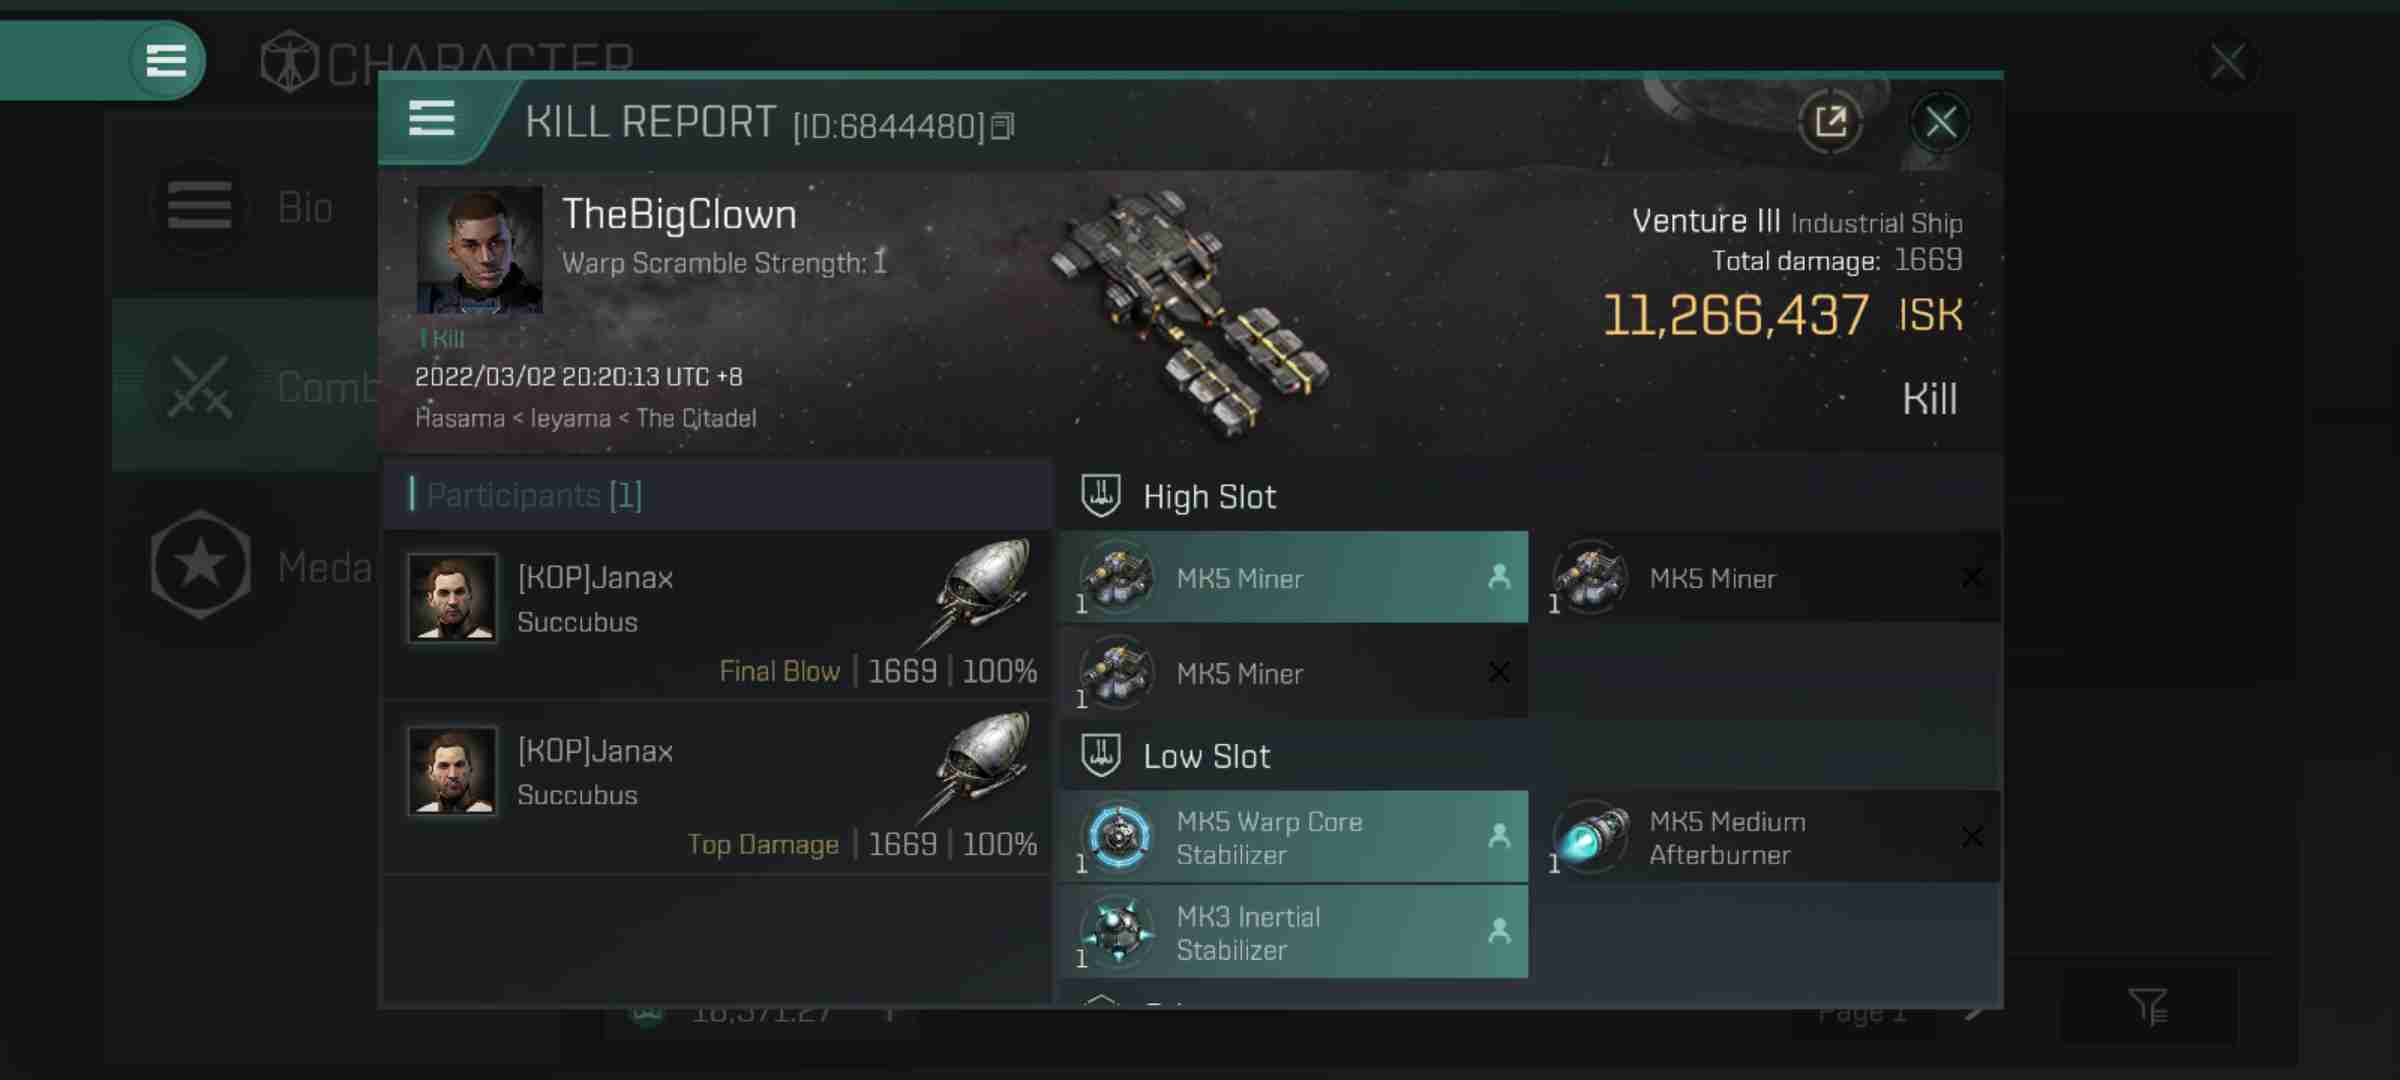Copy the kill report ID
This screenshot has height=1080, width=2400.
pyautogui.click(x=1003, y=126)
